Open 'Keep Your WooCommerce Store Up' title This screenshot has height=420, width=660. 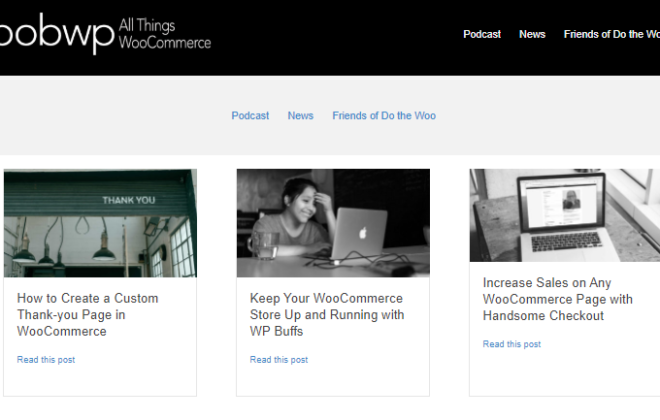[327, 315]
